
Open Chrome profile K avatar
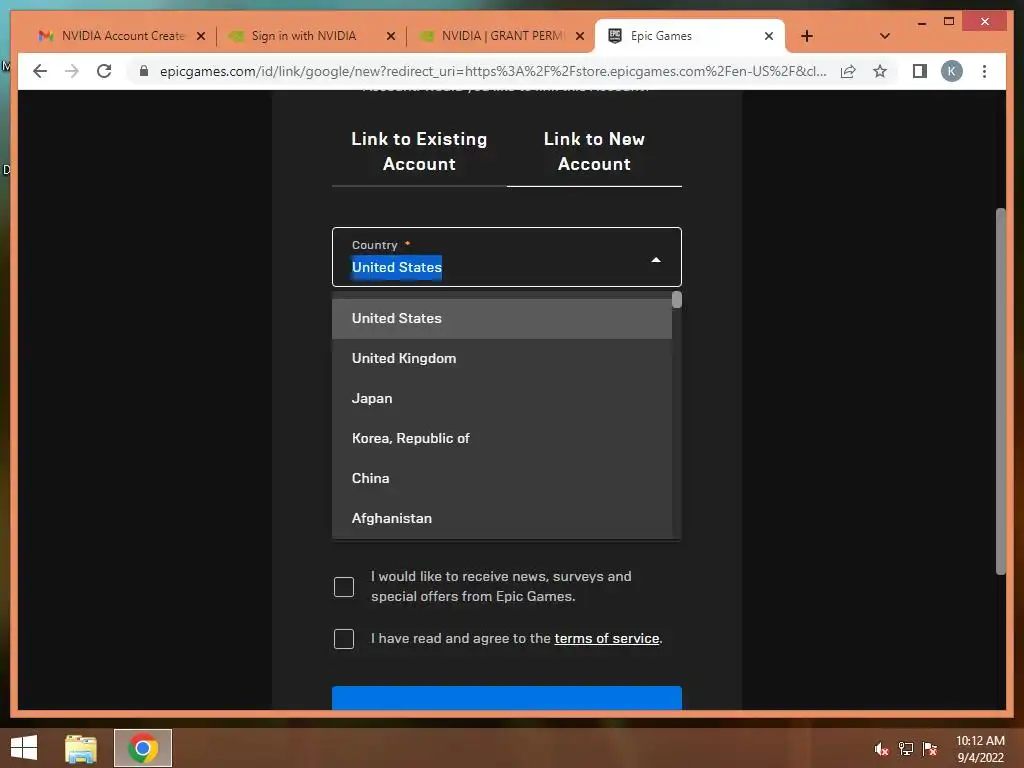(952, 71)
